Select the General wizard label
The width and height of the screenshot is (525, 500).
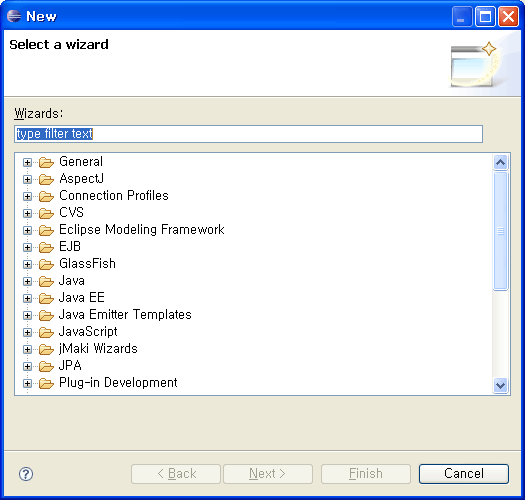[81, 162]
